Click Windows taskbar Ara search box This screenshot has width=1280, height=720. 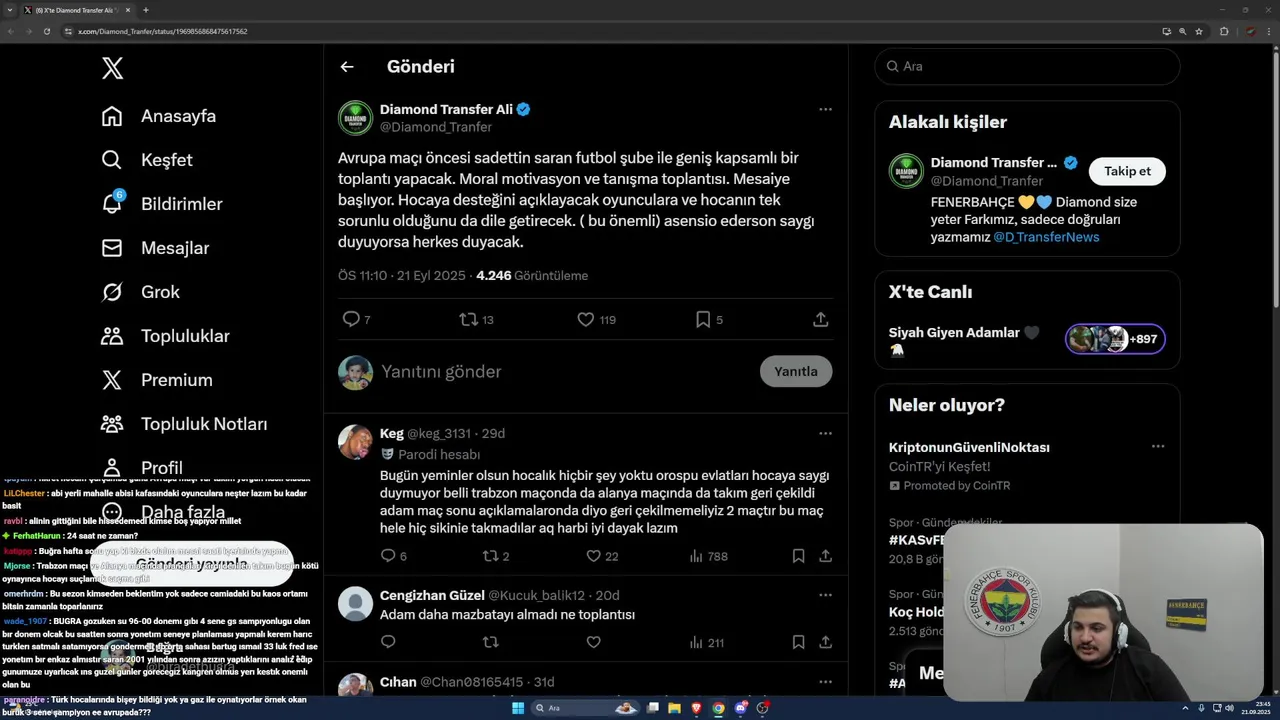[x=586, y=708]
